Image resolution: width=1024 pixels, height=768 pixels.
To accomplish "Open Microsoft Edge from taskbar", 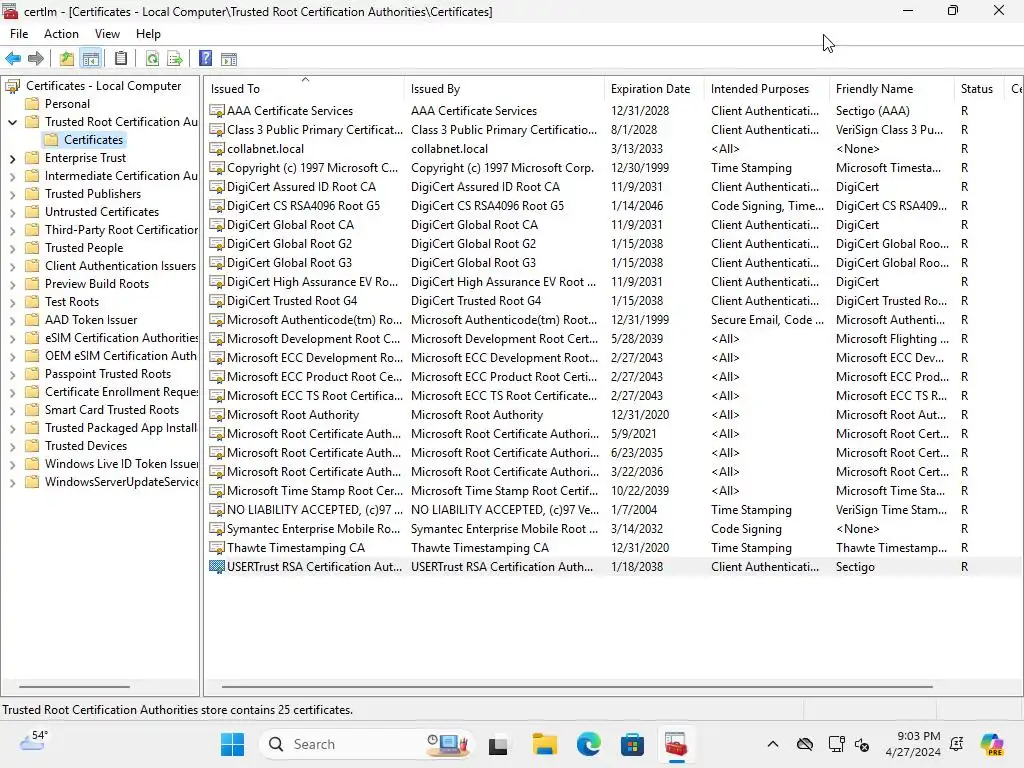I will click(588, 744).
